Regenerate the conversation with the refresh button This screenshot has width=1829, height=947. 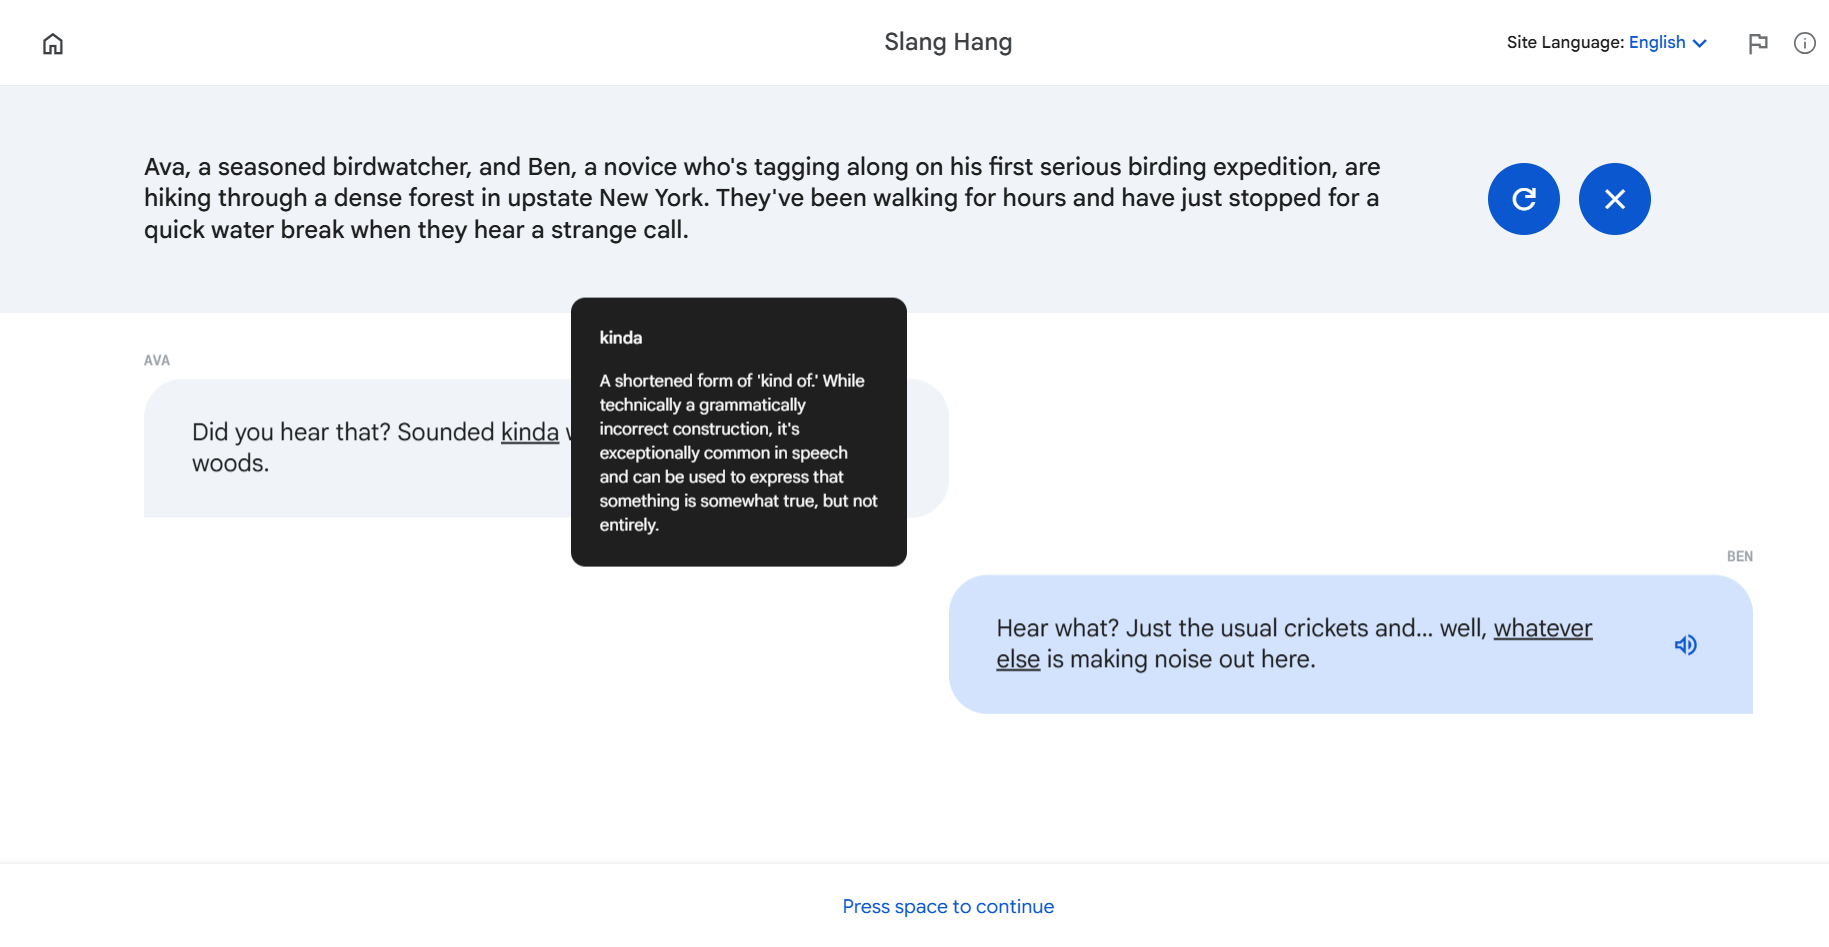[x=1523, y=199]
